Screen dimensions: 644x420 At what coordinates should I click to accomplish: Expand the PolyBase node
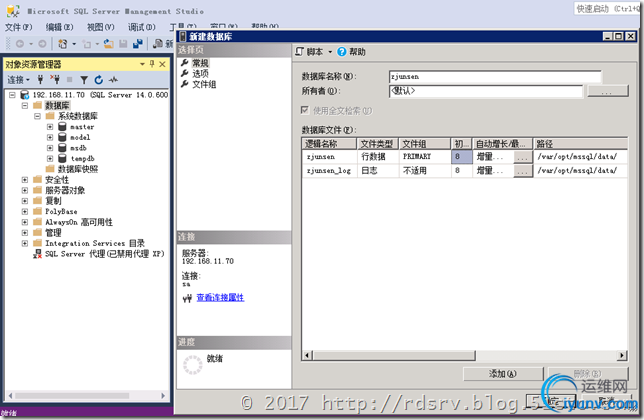click(25, 212)
